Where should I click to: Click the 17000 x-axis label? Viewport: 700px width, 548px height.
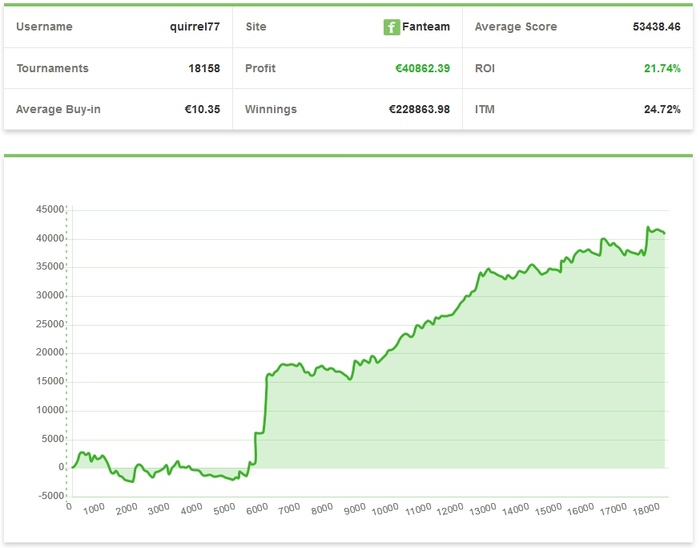coord(613,509)
